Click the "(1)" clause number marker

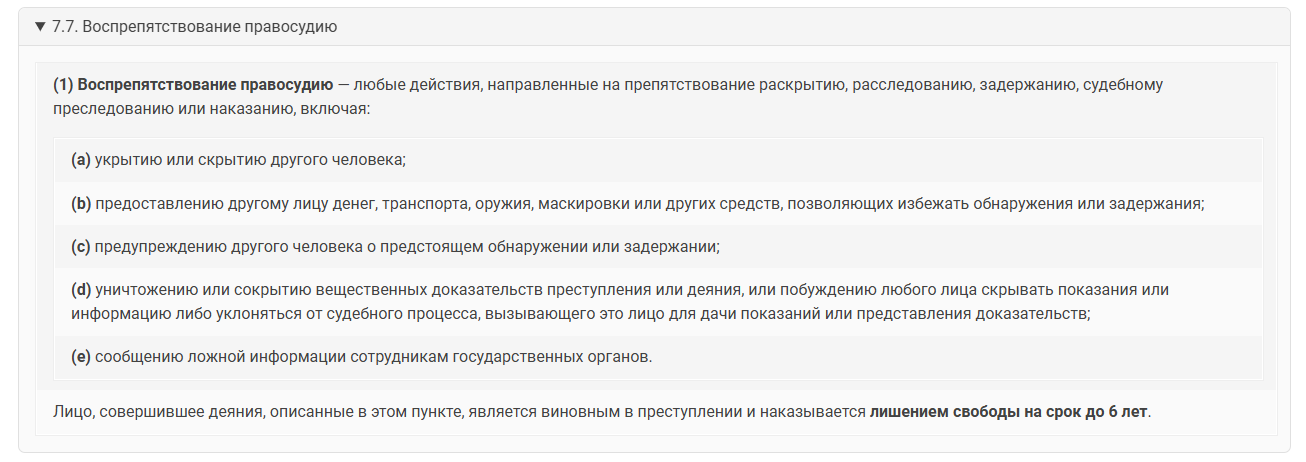click(63, 85)
